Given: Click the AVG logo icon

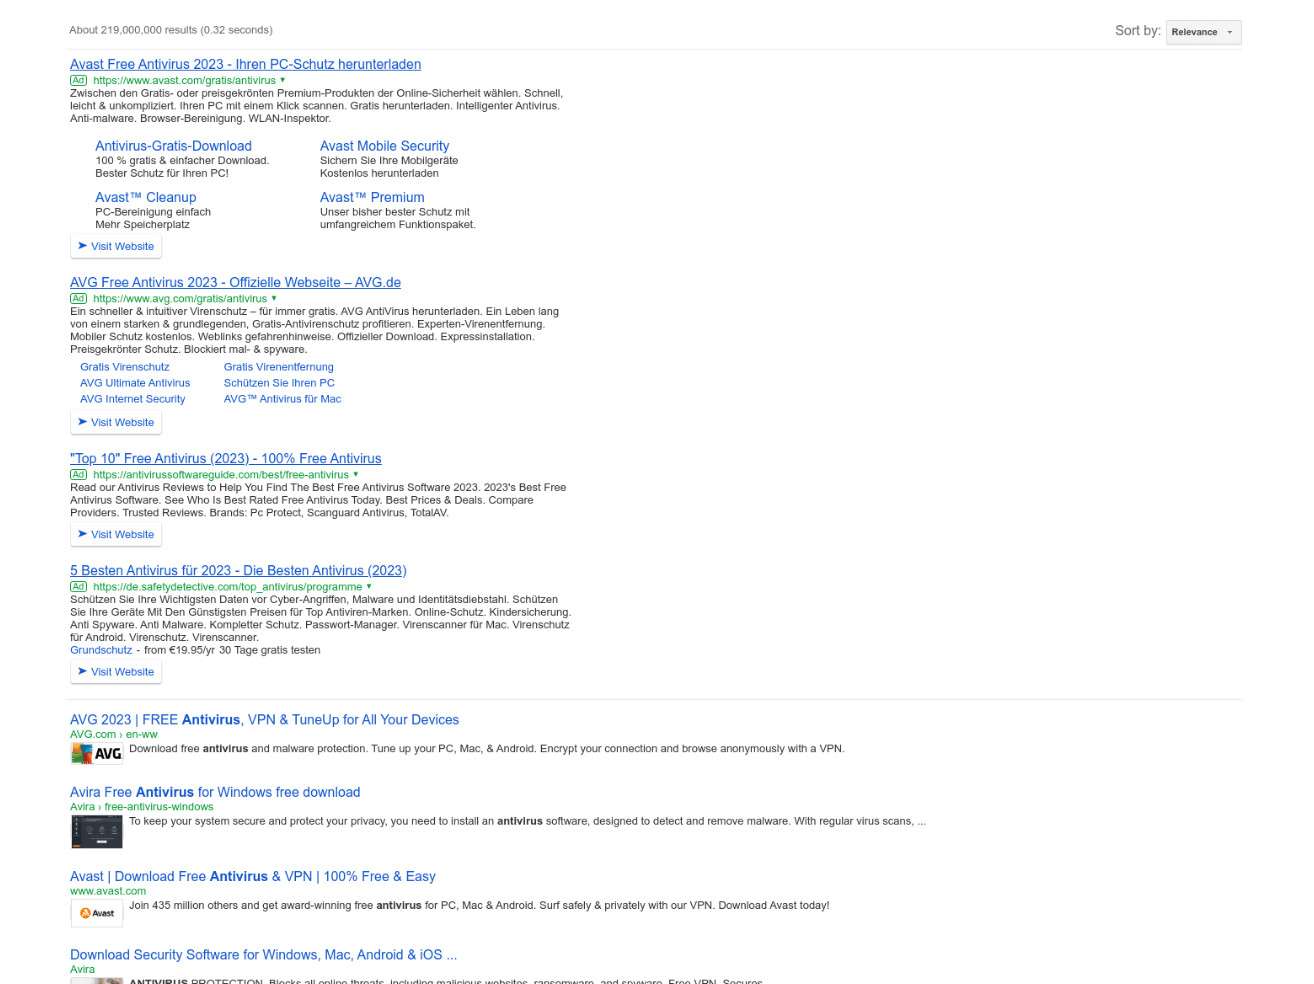Looking at the screenshot, I should point(97,753).
